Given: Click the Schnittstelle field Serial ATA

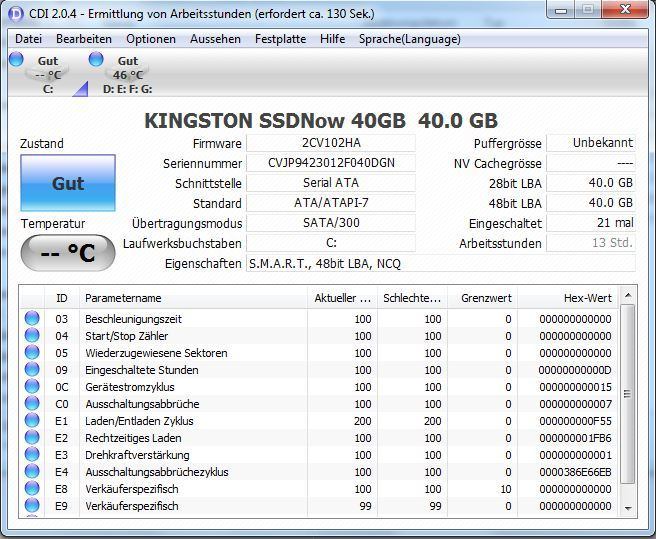Looking at the screenshot, I should tap(331, 183).
